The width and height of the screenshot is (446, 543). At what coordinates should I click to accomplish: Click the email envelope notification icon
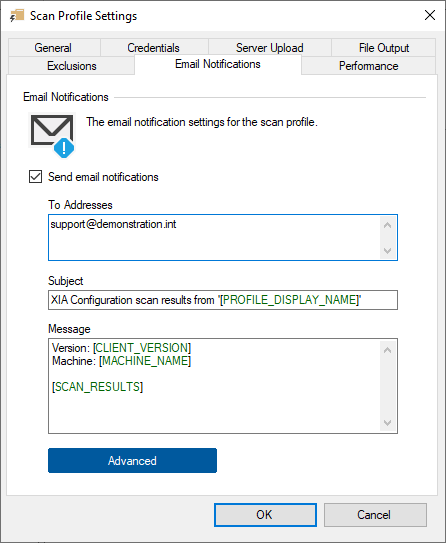click(52, 135)
